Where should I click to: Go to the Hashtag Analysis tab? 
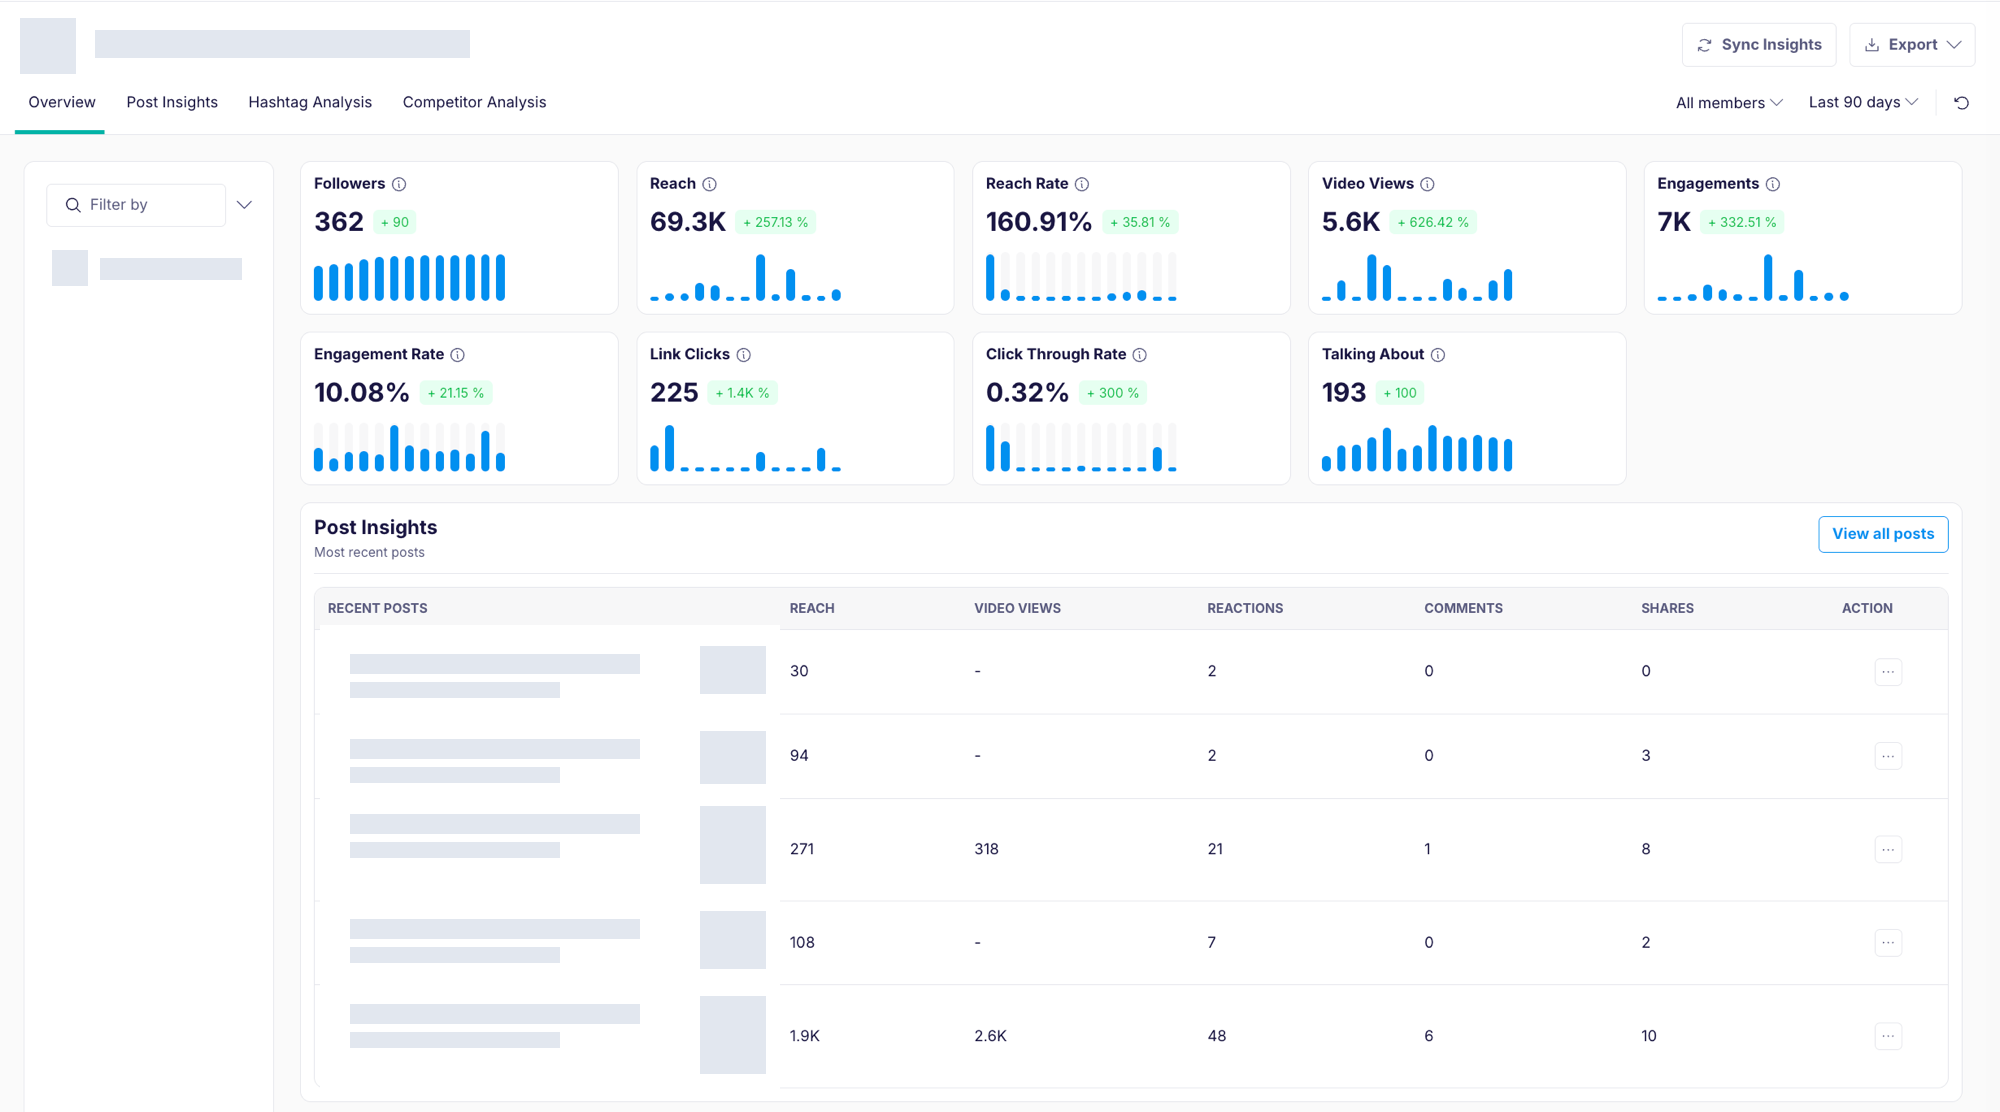[310, 102]
